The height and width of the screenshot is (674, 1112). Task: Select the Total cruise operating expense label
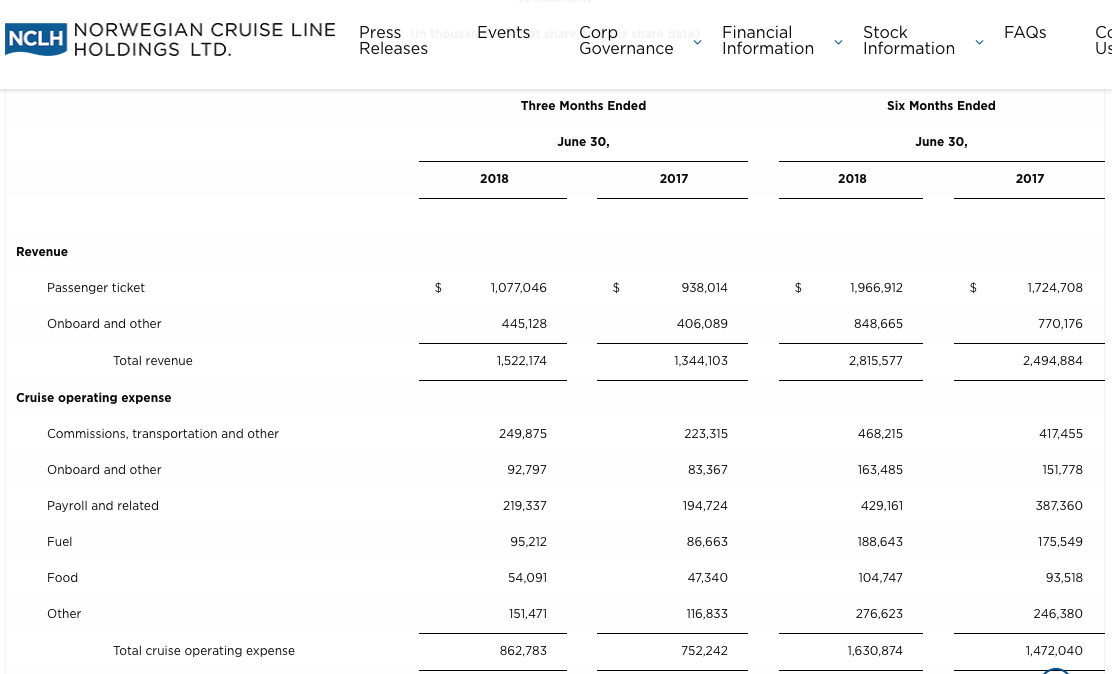tap(204, 651)
